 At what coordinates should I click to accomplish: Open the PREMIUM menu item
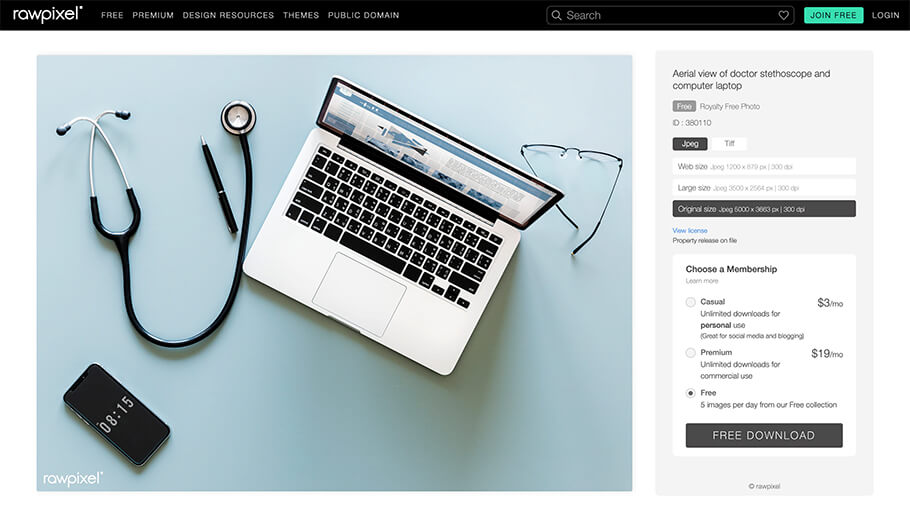153,15
